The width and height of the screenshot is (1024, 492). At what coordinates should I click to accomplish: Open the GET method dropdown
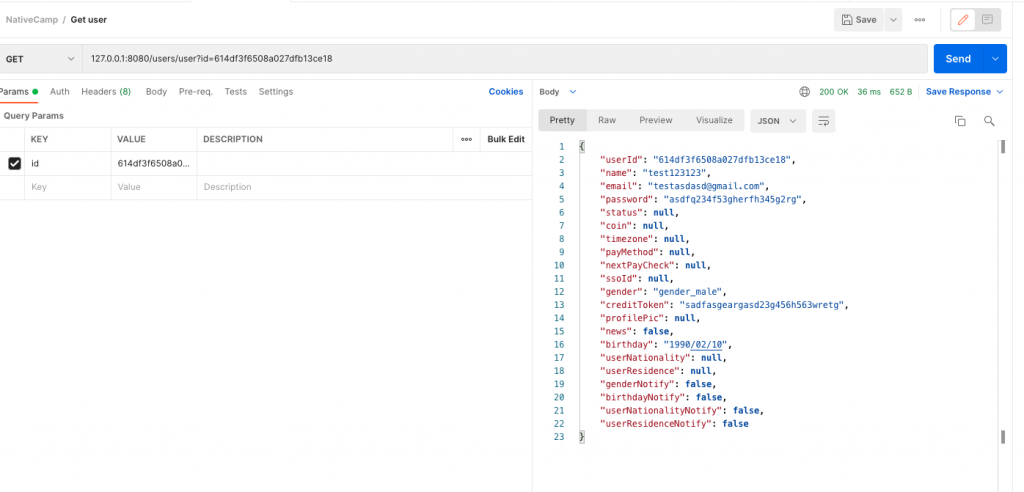(40, 59)
